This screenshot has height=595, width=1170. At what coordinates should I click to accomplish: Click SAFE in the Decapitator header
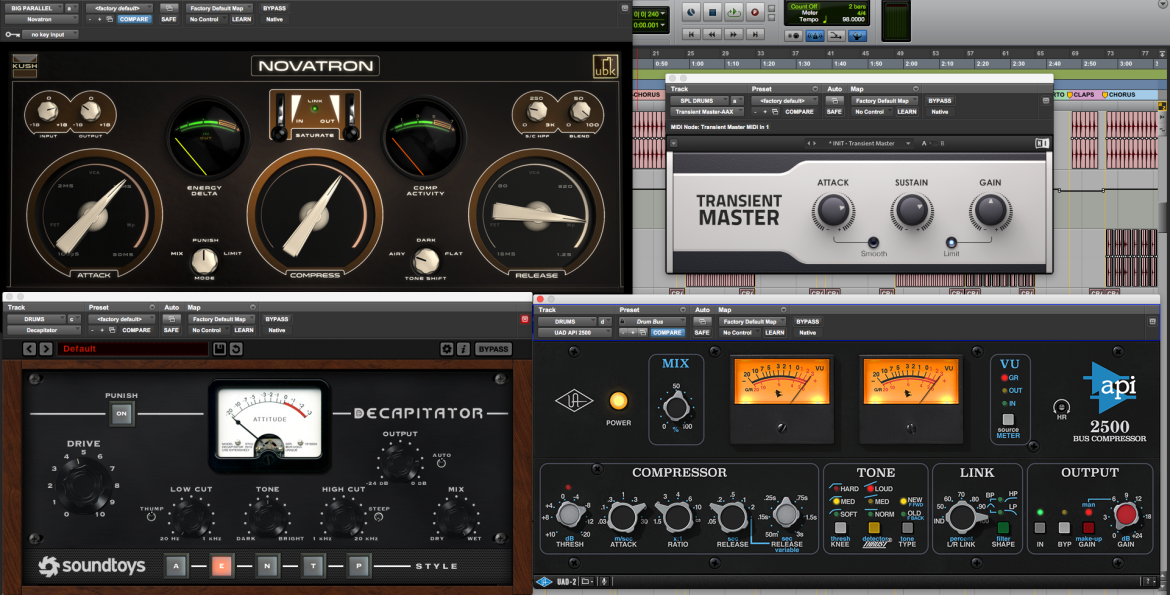pyautogui.click(x=171, y=330)
